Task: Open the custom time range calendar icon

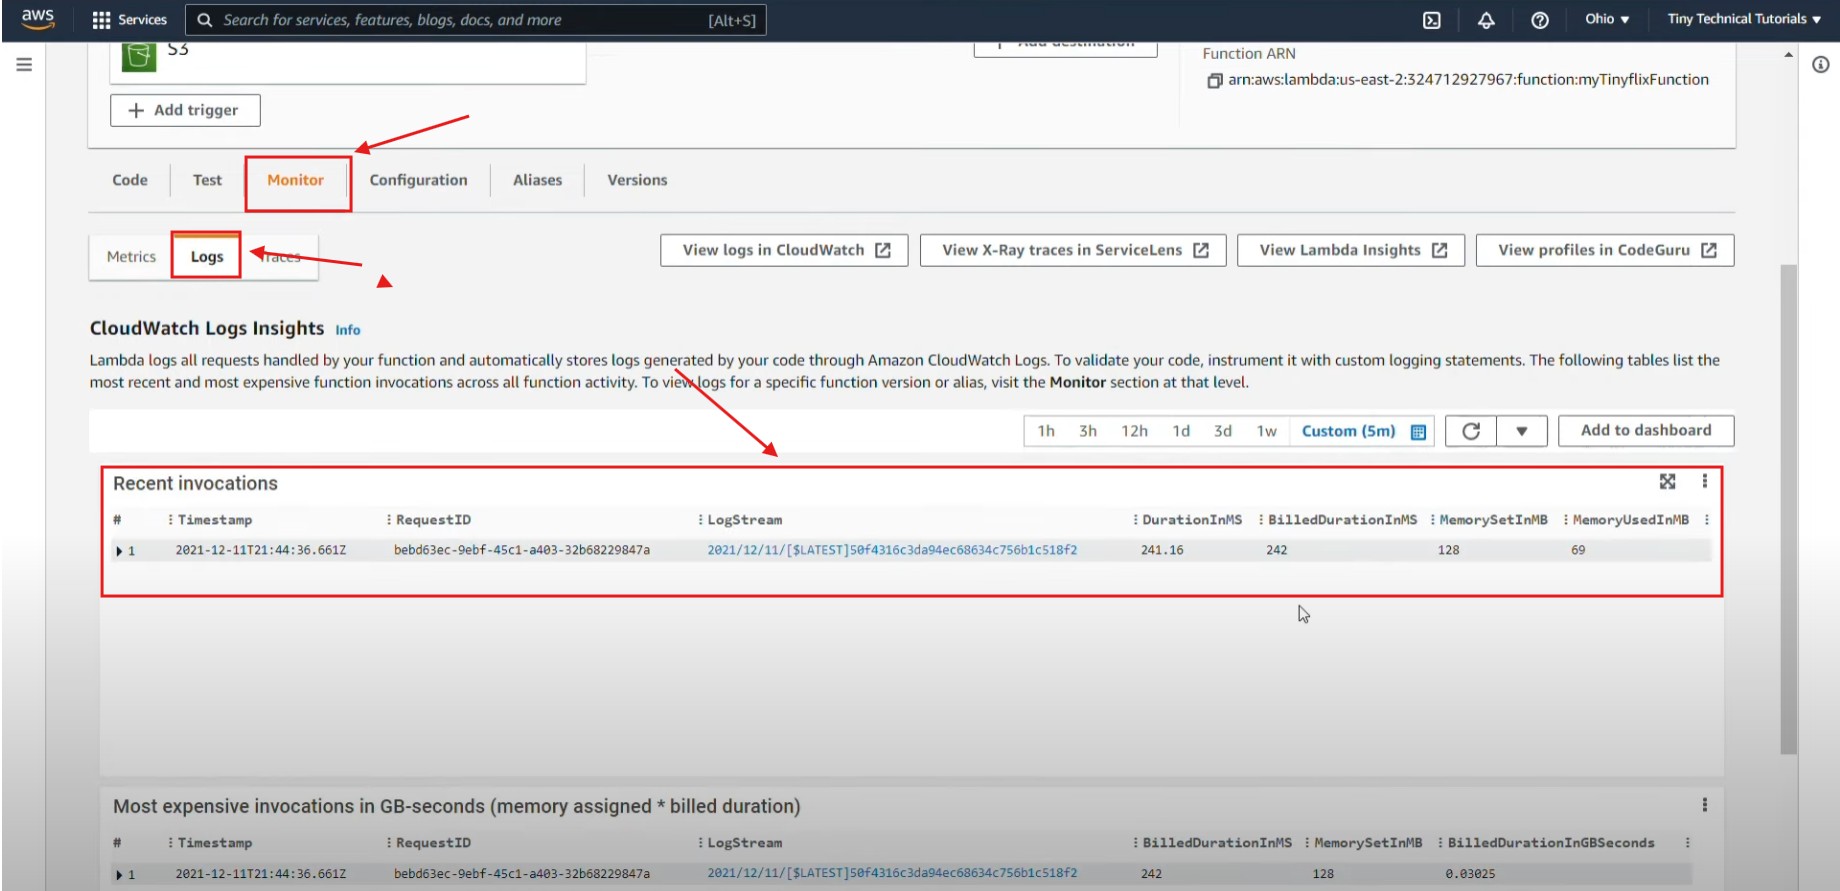Action: pos(1418,432)
